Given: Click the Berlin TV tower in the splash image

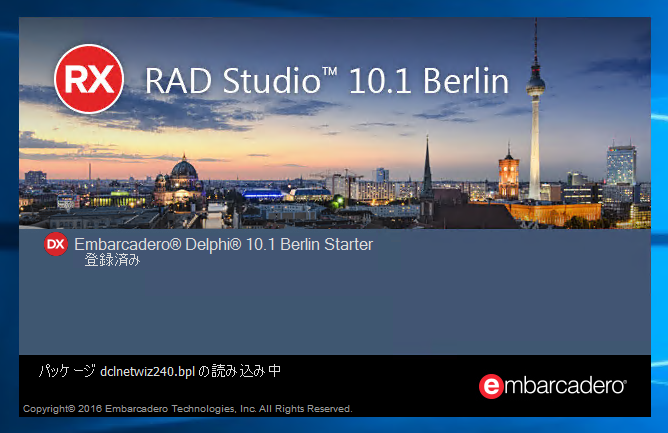Looking at the screenshot, I should 535,110.
